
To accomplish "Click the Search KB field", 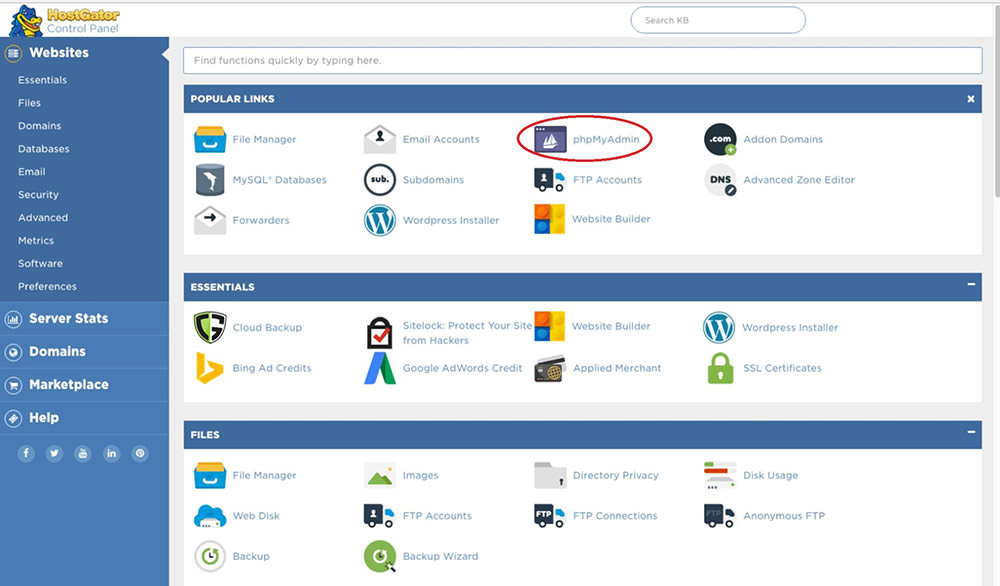I will pyautogui.click(x=718, y=20).
